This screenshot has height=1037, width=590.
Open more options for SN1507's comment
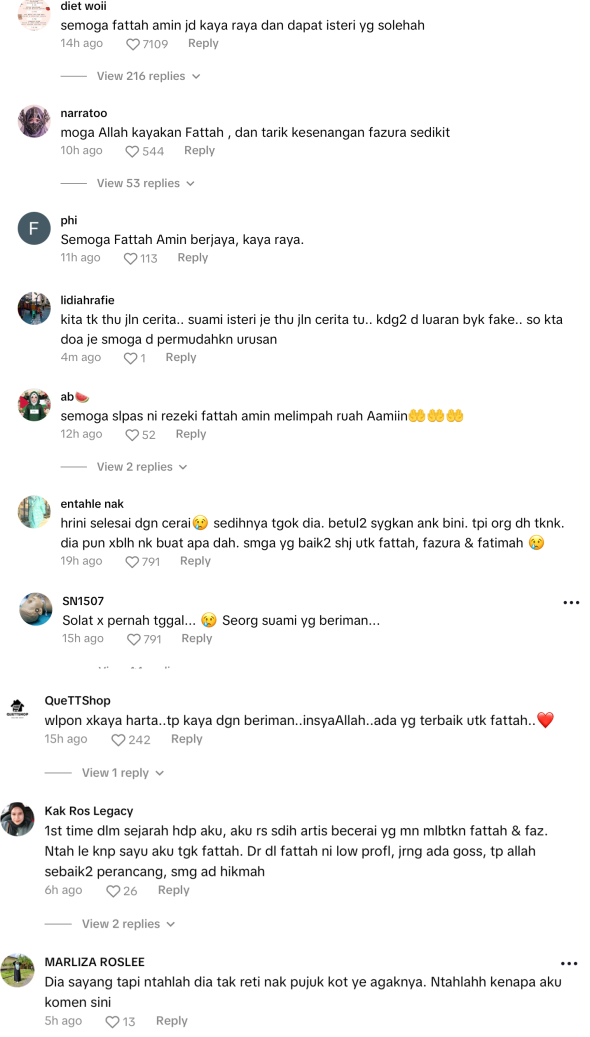[571, 602]
